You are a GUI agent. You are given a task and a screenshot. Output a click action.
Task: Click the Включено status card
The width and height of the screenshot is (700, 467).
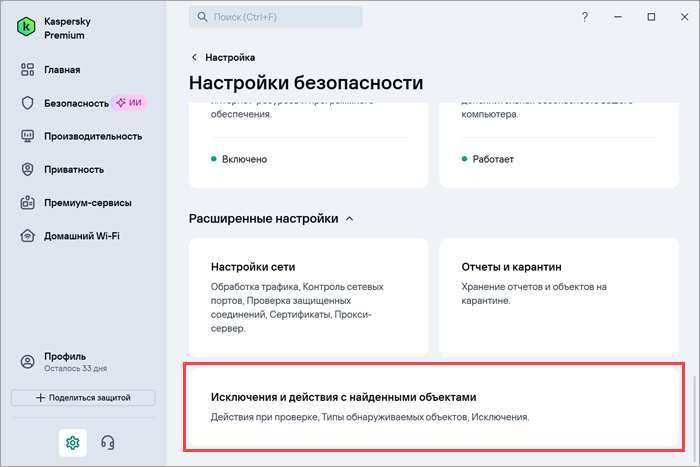tap(308, 146)
